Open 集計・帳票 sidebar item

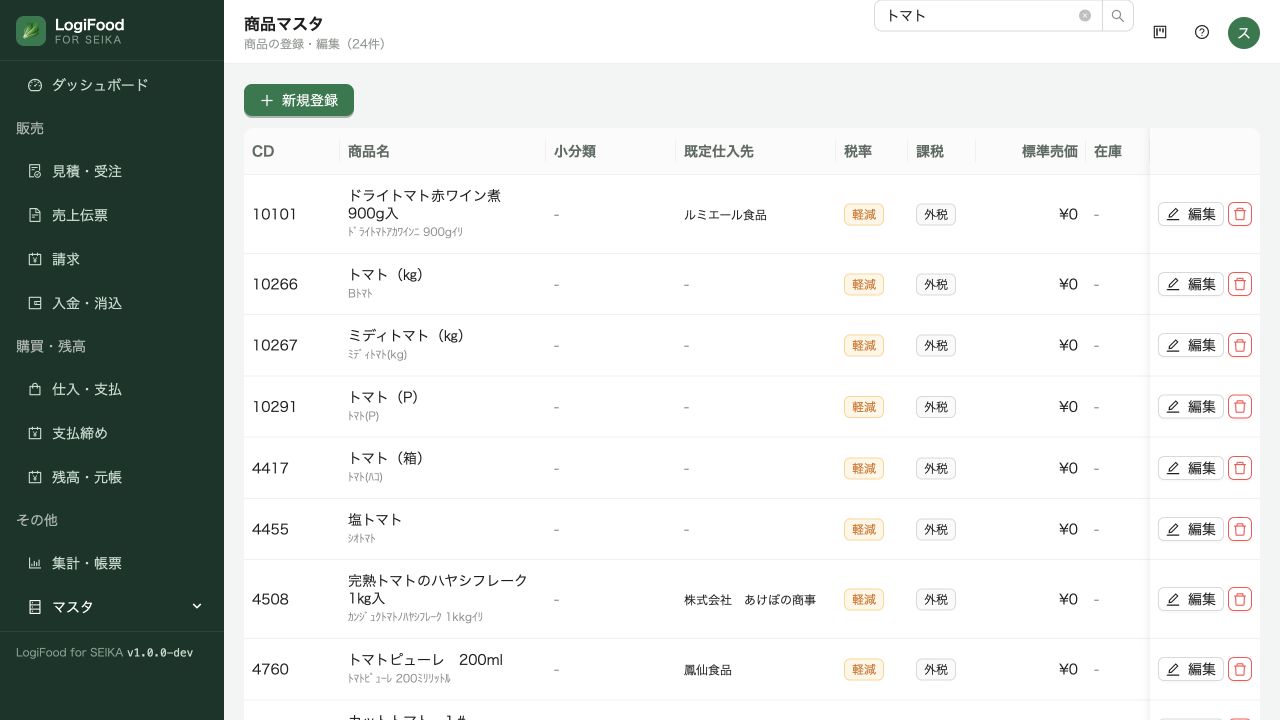coord(112,563)
